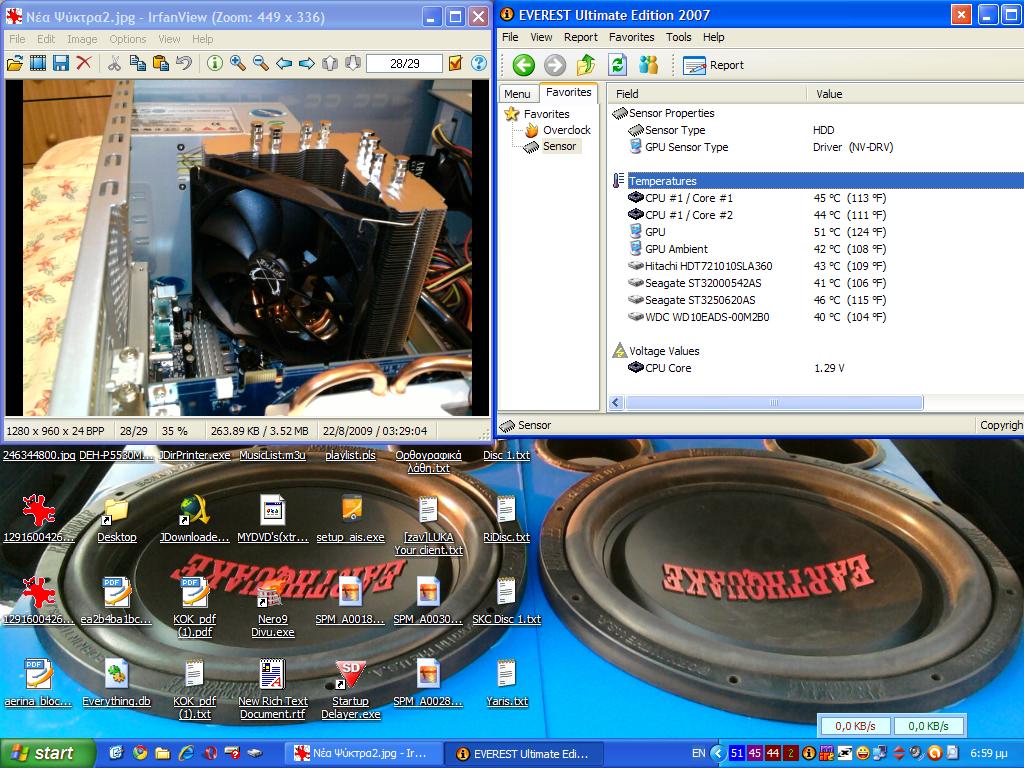Viewport: 1024px width, 768px height.
Task: Click the Report button in EVEREST toolbar
Action: coord(713,65)
